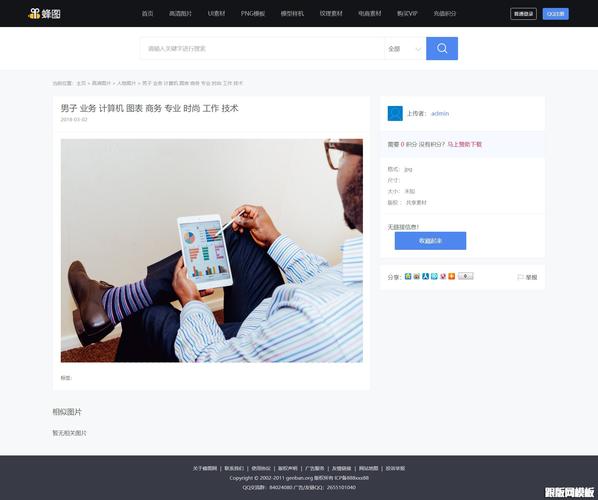Click the red sponsor download link
The width and height of the screenshot is (598, 500).
coord(464,144)
